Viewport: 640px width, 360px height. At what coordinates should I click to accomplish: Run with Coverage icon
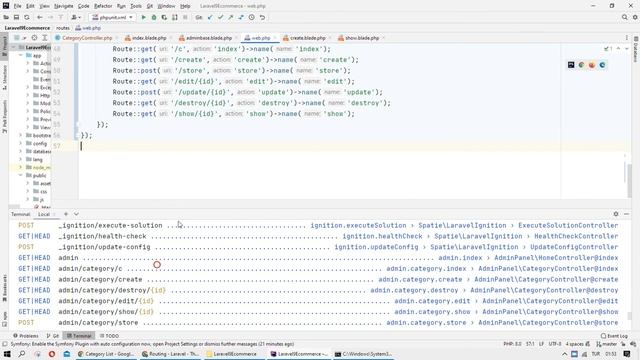[164, 18]
